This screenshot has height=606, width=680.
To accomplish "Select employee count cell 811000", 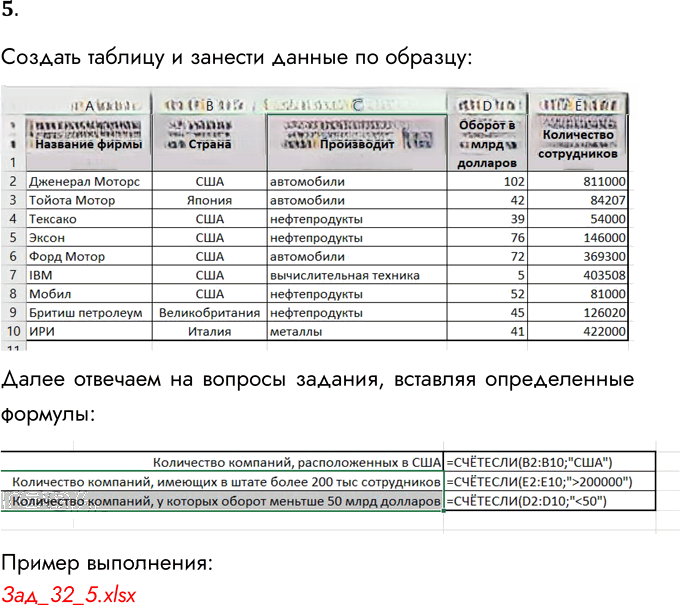I will click(x=578, y=181).
